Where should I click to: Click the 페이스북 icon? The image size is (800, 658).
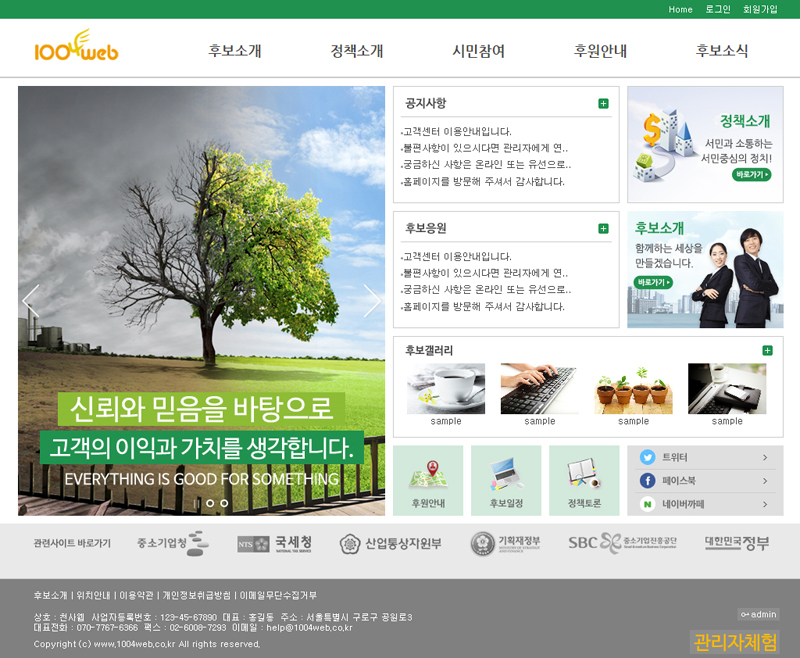(647, 481)
